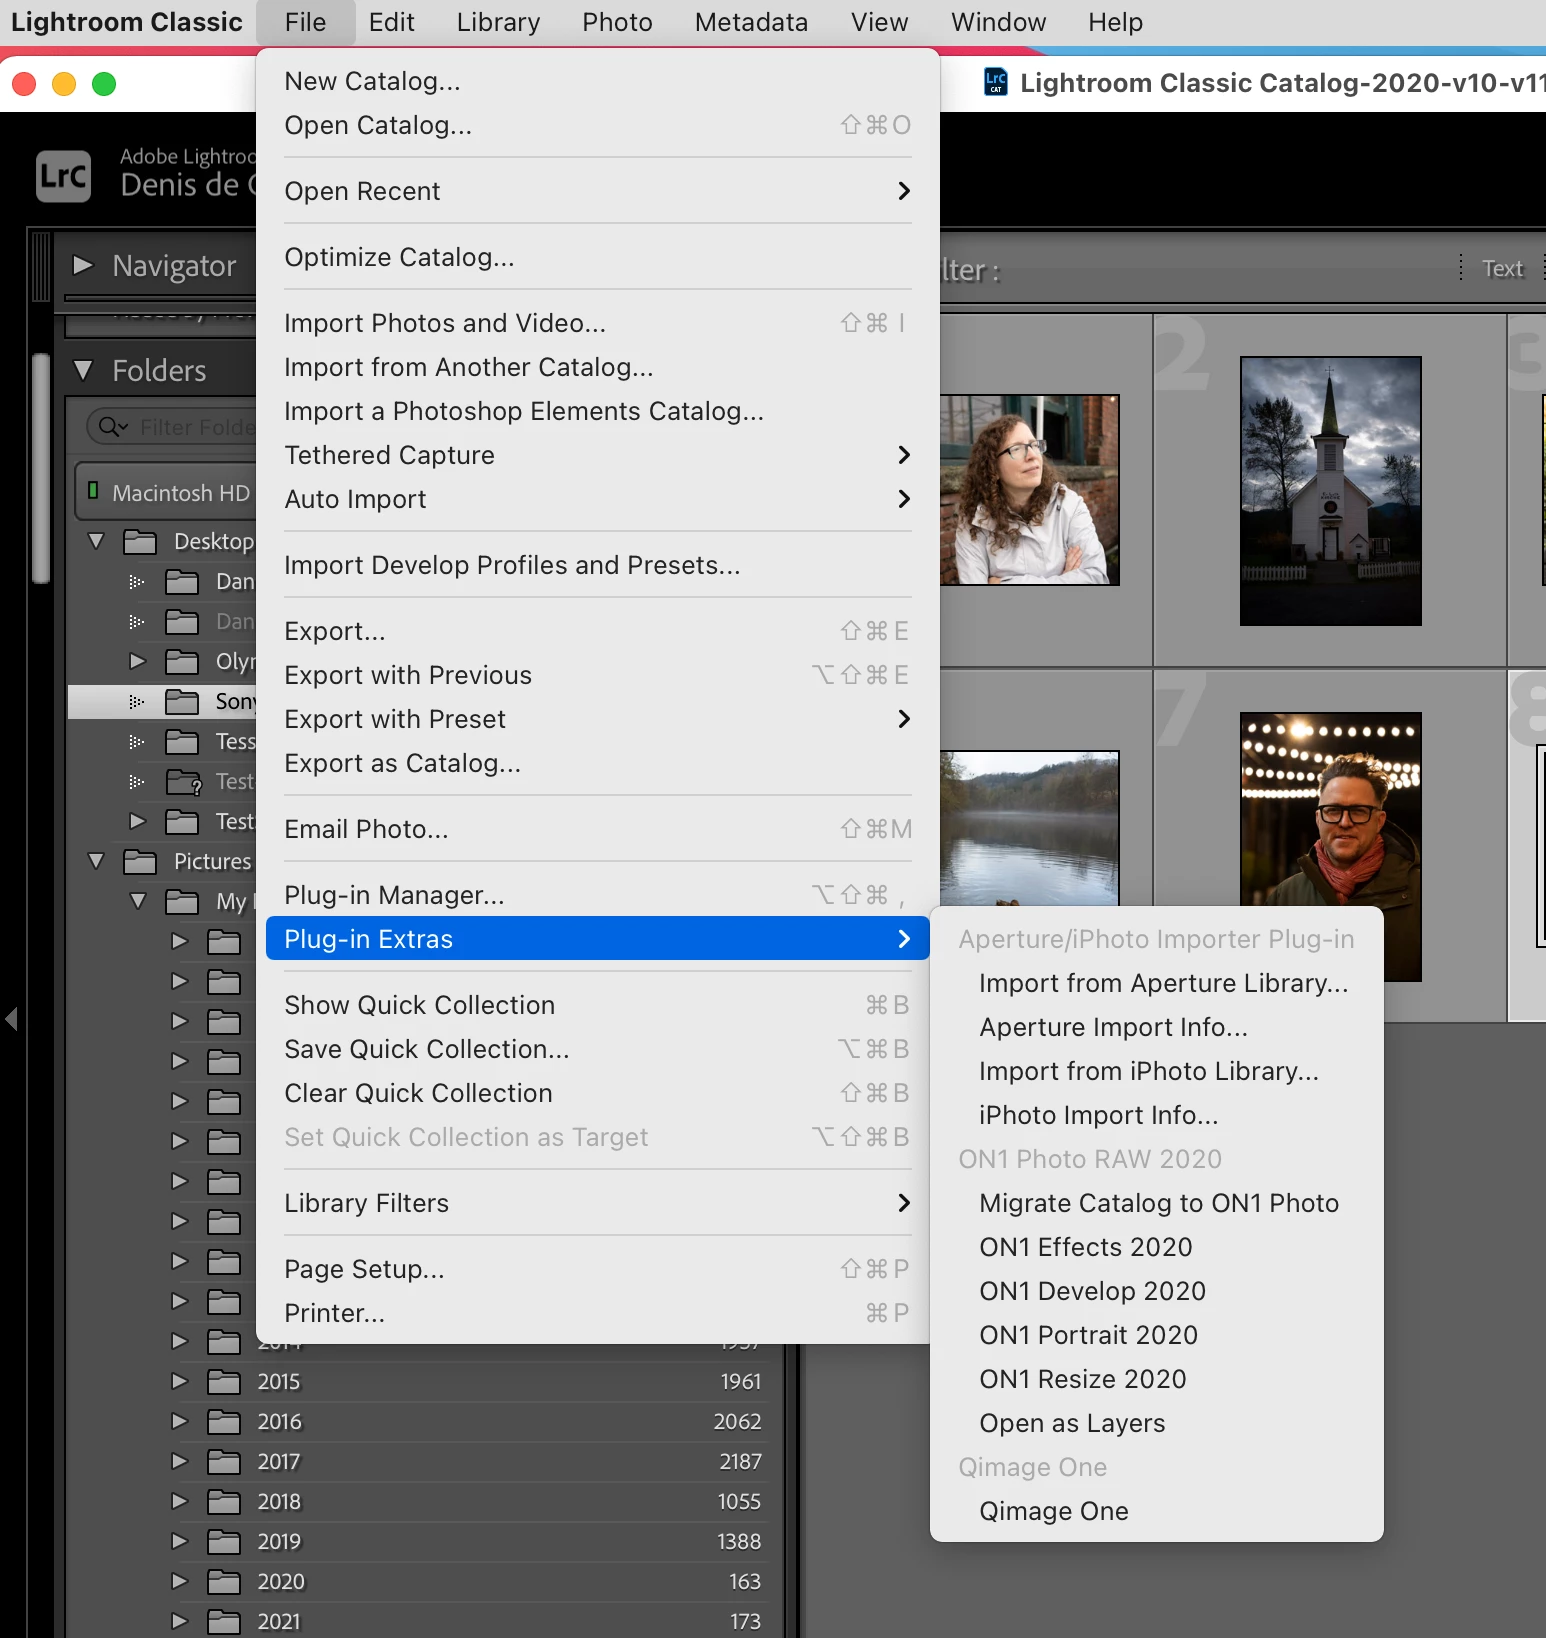Choose Import Develop Profiles and Presets…

coord(598,565)
